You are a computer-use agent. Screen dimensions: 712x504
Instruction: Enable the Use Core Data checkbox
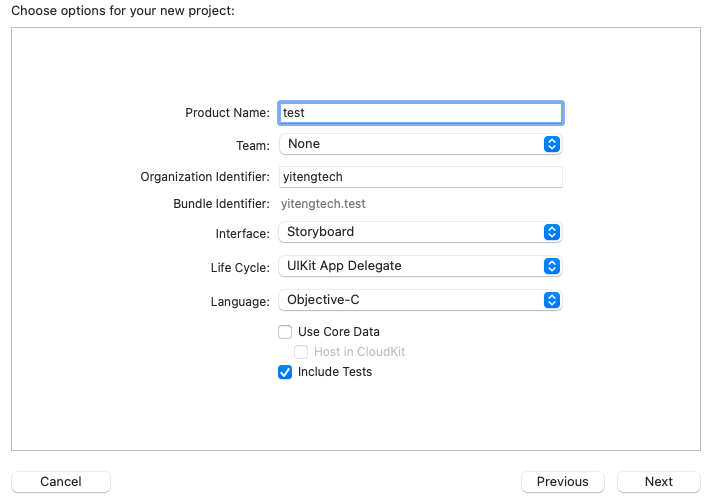point(285,332)
